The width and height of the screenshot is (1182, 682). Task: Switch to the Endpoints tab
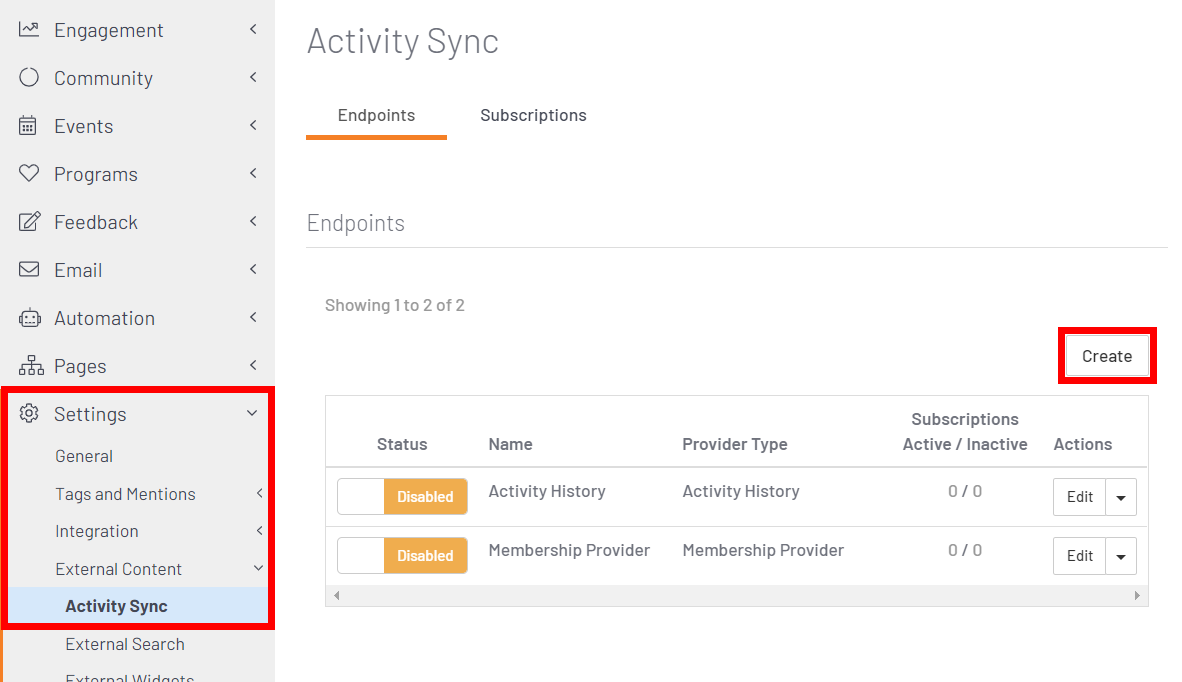[x=376, y=115]
